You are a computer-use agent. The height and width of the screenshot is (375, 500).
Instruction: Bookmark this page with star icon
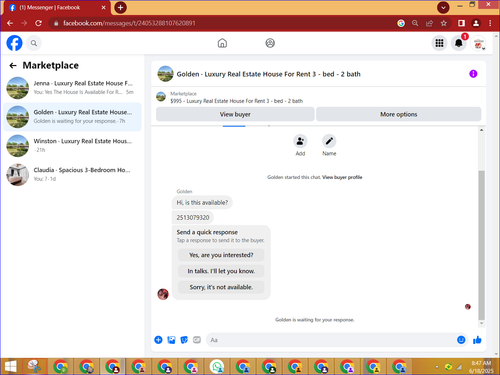pos(444,23)
